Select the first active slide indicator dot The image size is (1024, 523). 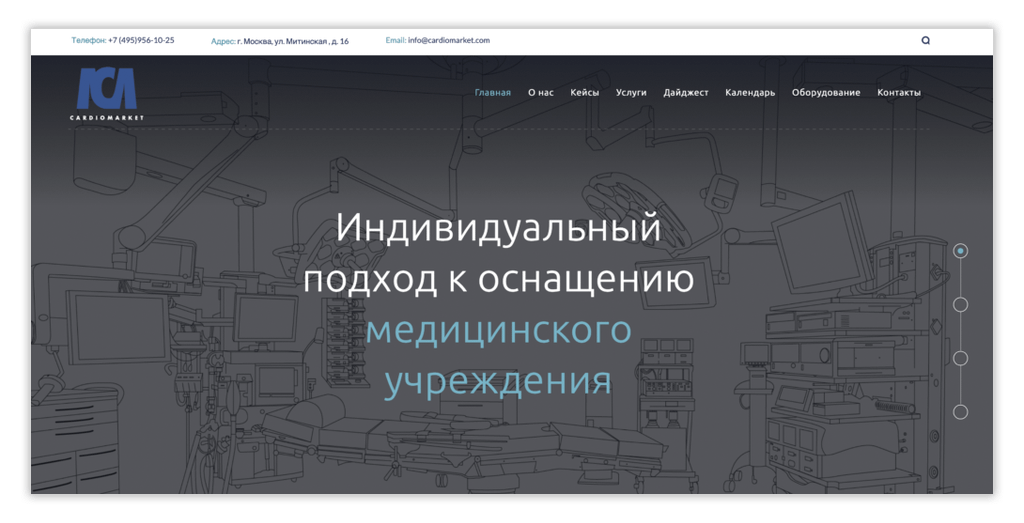(960, 251)
